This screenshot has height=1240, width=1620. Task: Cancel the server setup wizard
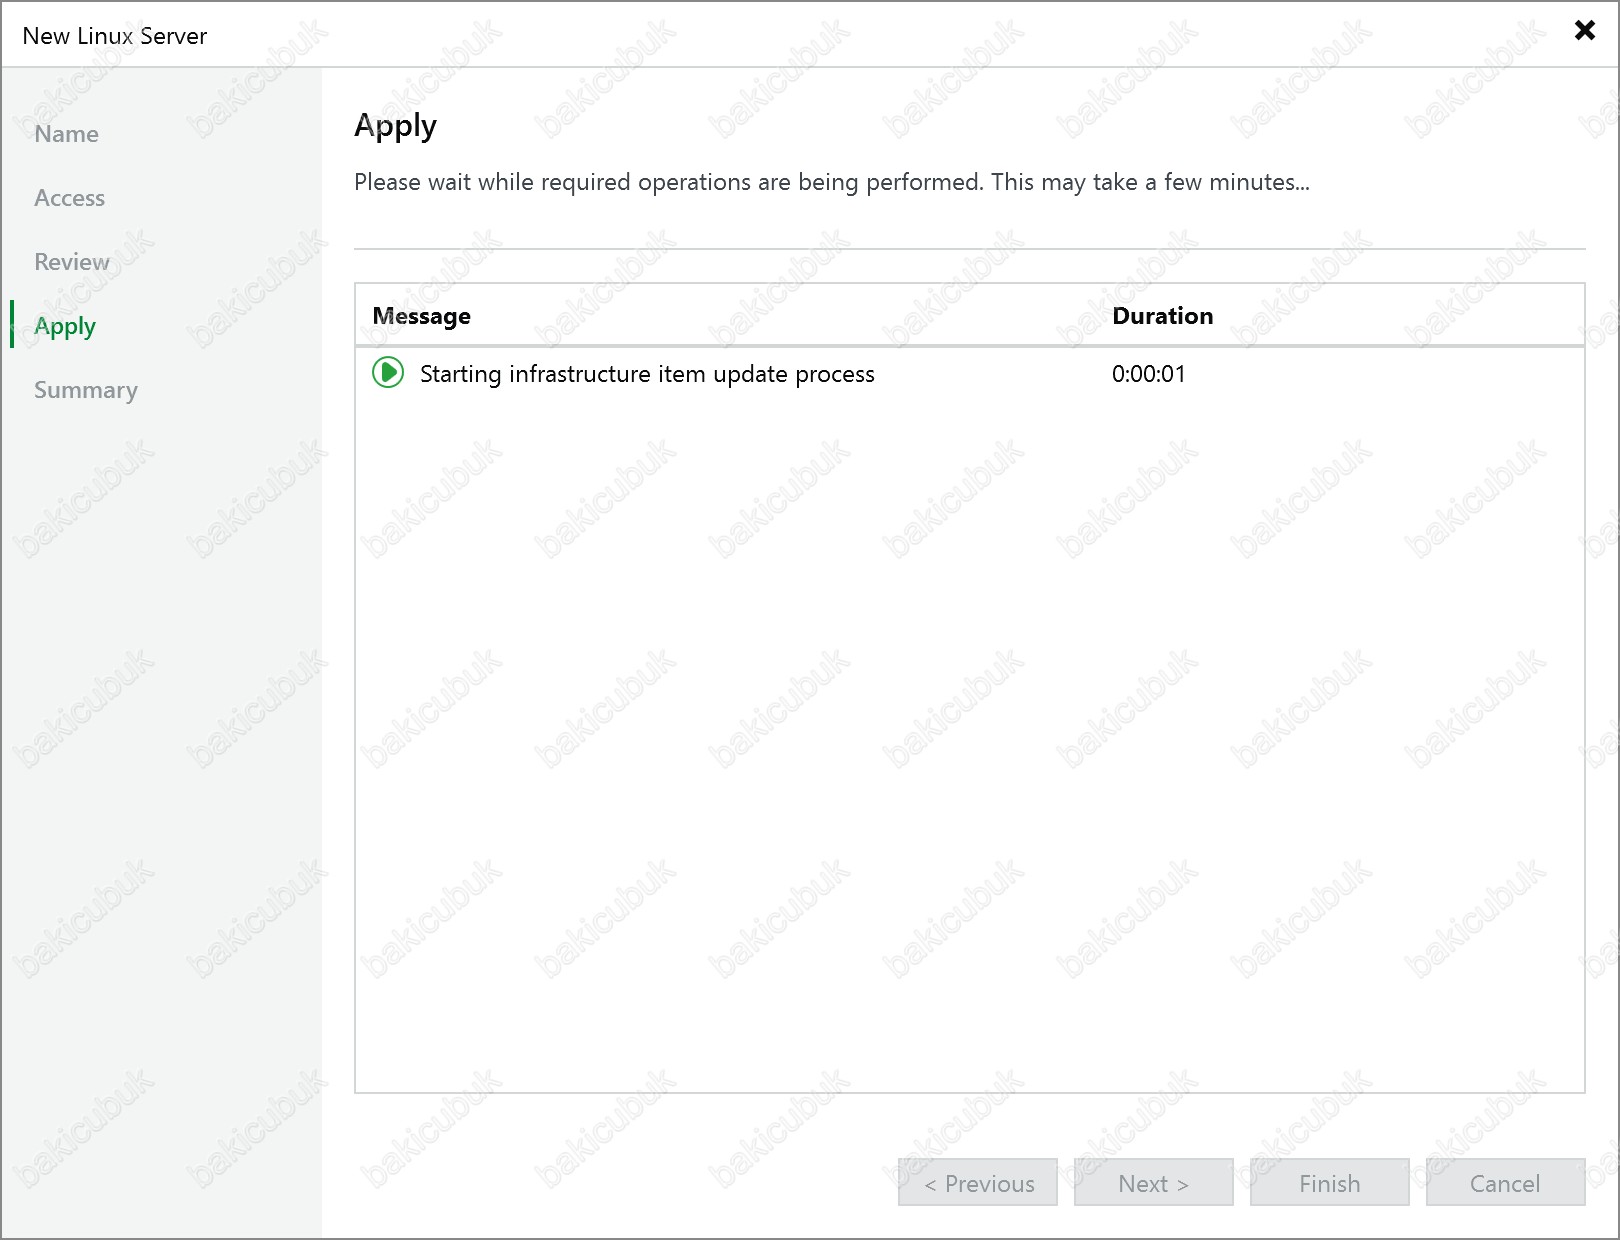click(x=1504, y=1183)
